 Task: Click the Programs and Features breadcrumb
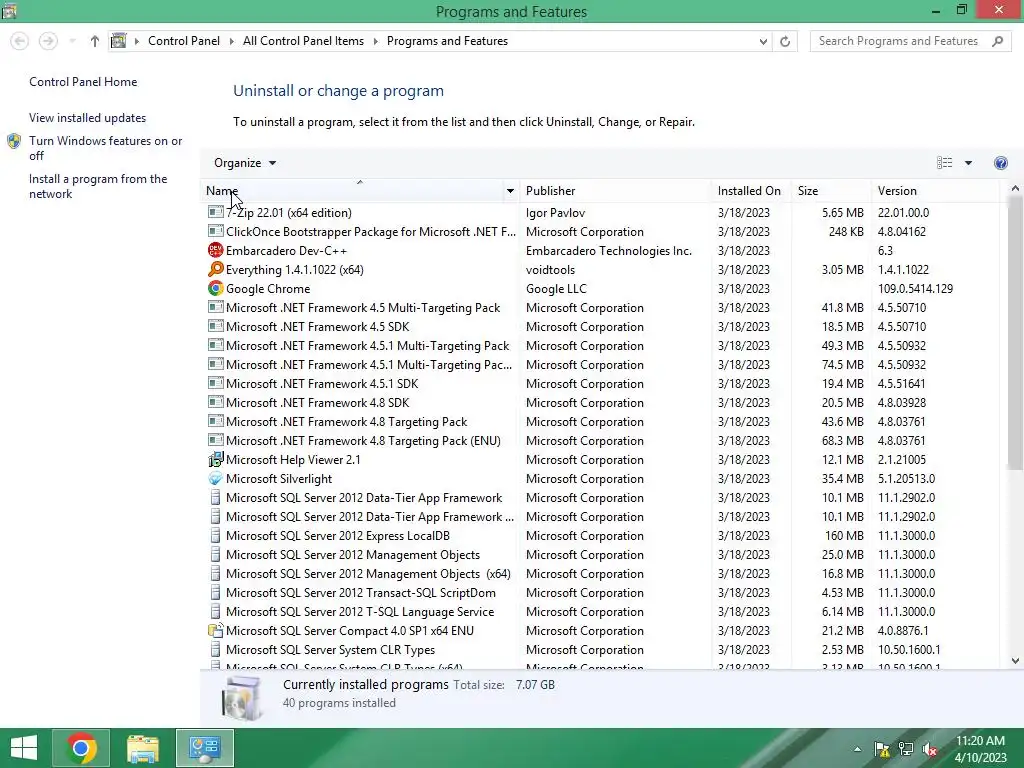point(447,41)
